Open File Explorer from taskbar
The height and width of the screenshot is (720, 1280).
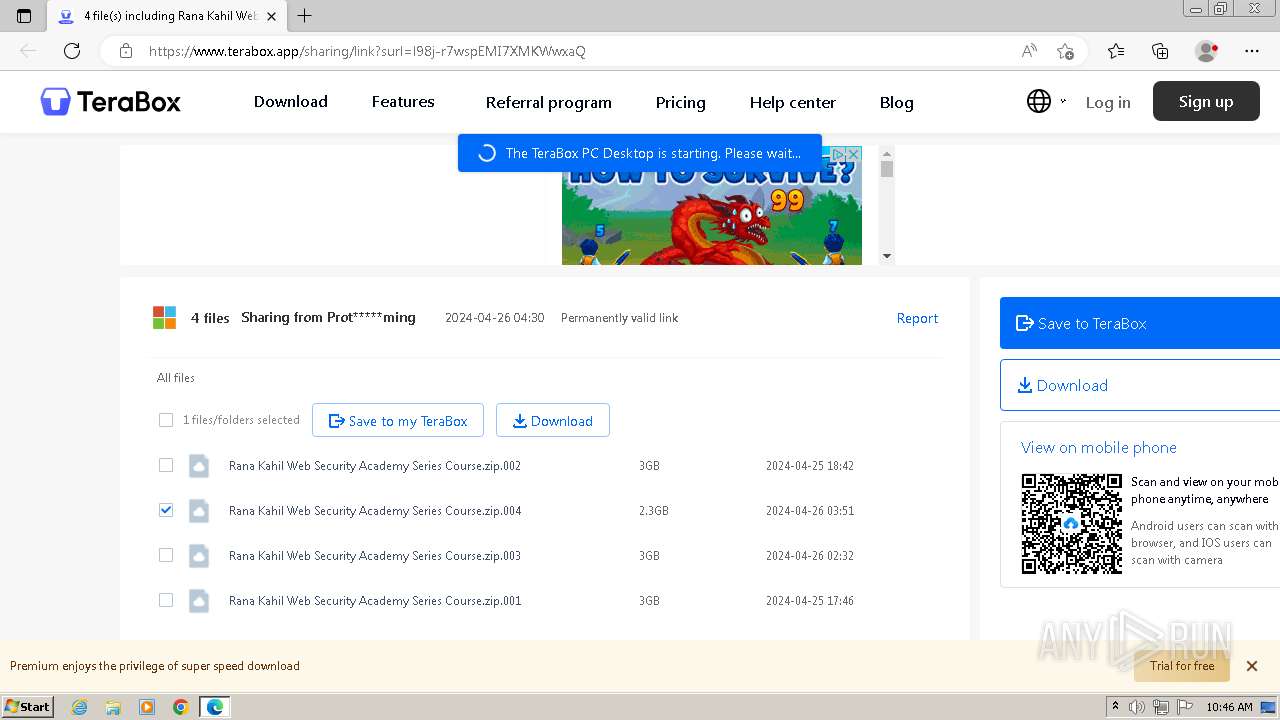tap(113, 707)
